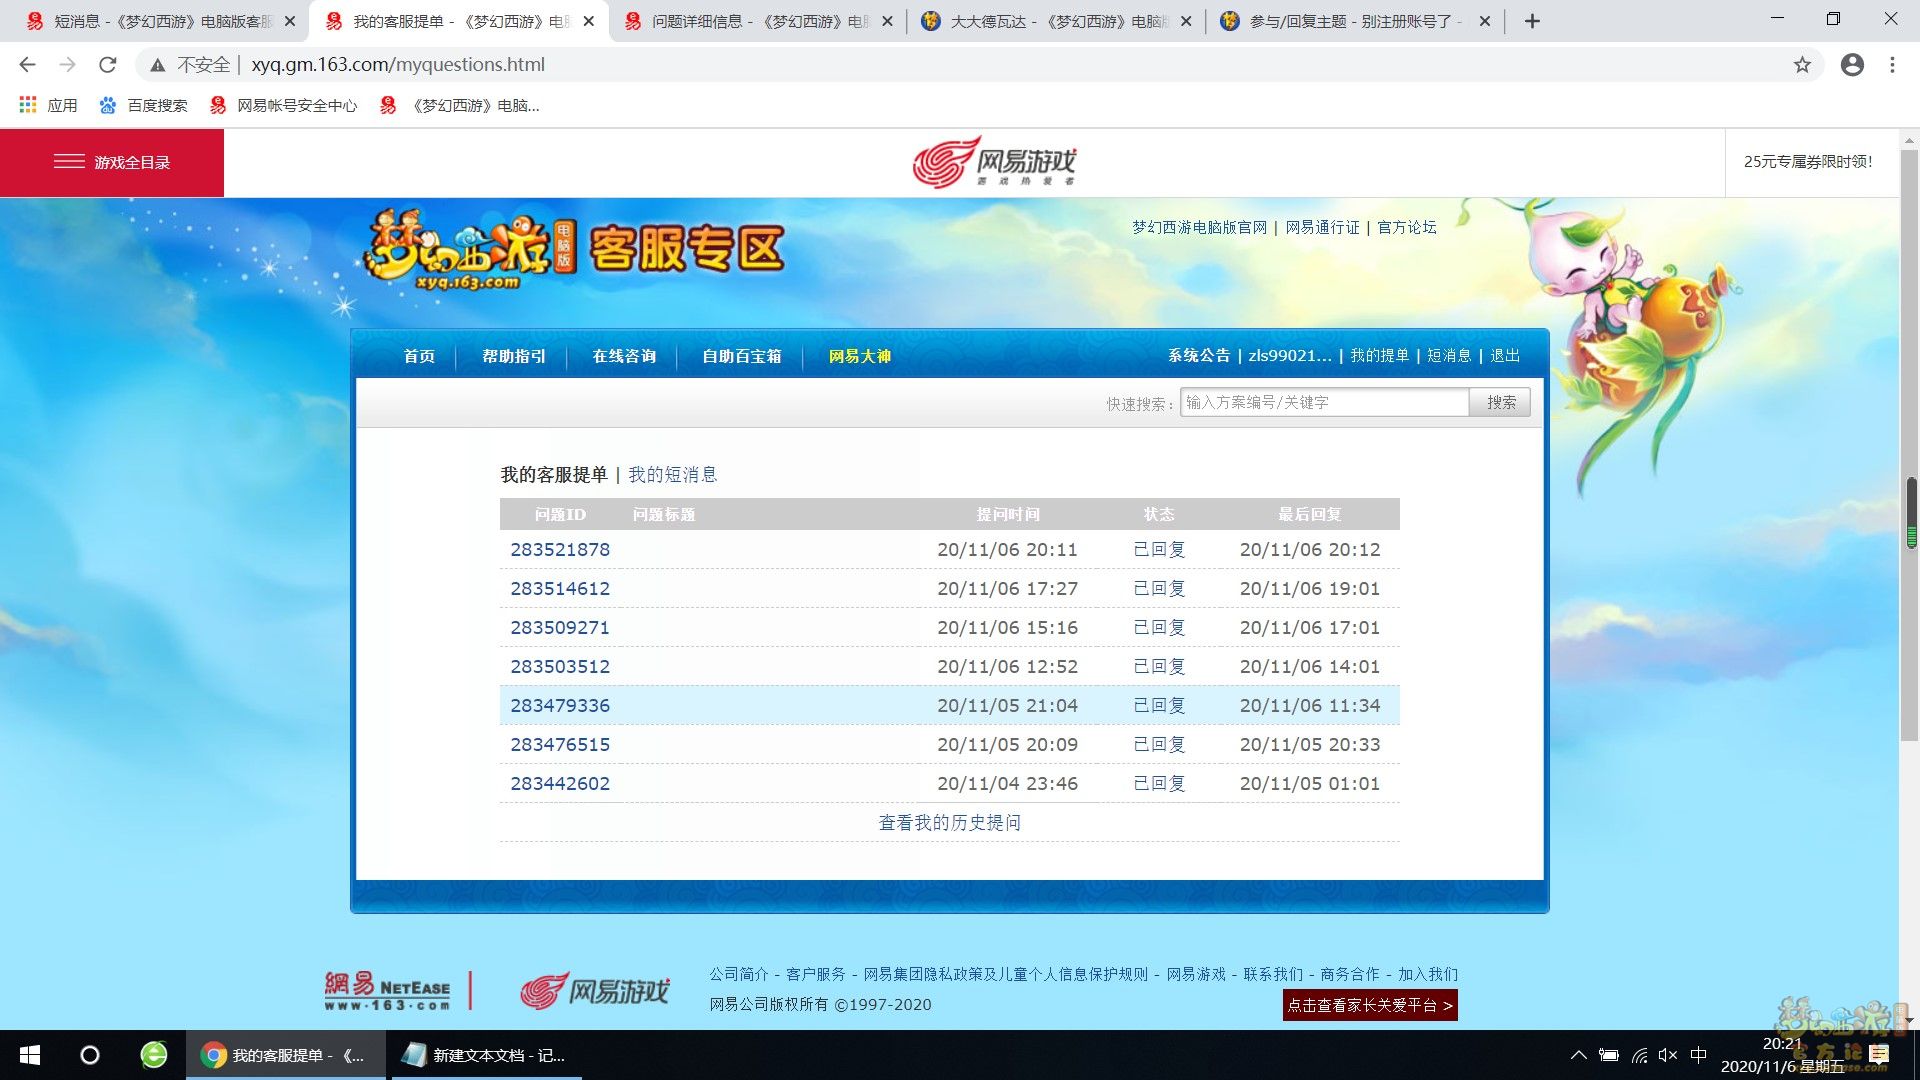Click the 应用 apps grid bookmark icon
The image size is (1920, 1080).
pyautogui.click(x=28, y=105)
